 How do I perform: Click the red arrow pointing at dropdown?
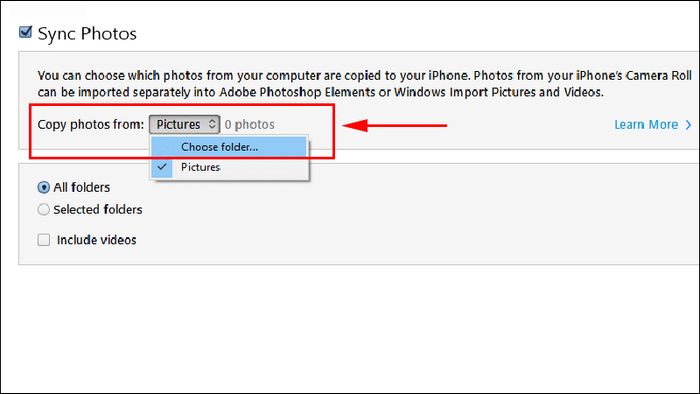(395, 125)
